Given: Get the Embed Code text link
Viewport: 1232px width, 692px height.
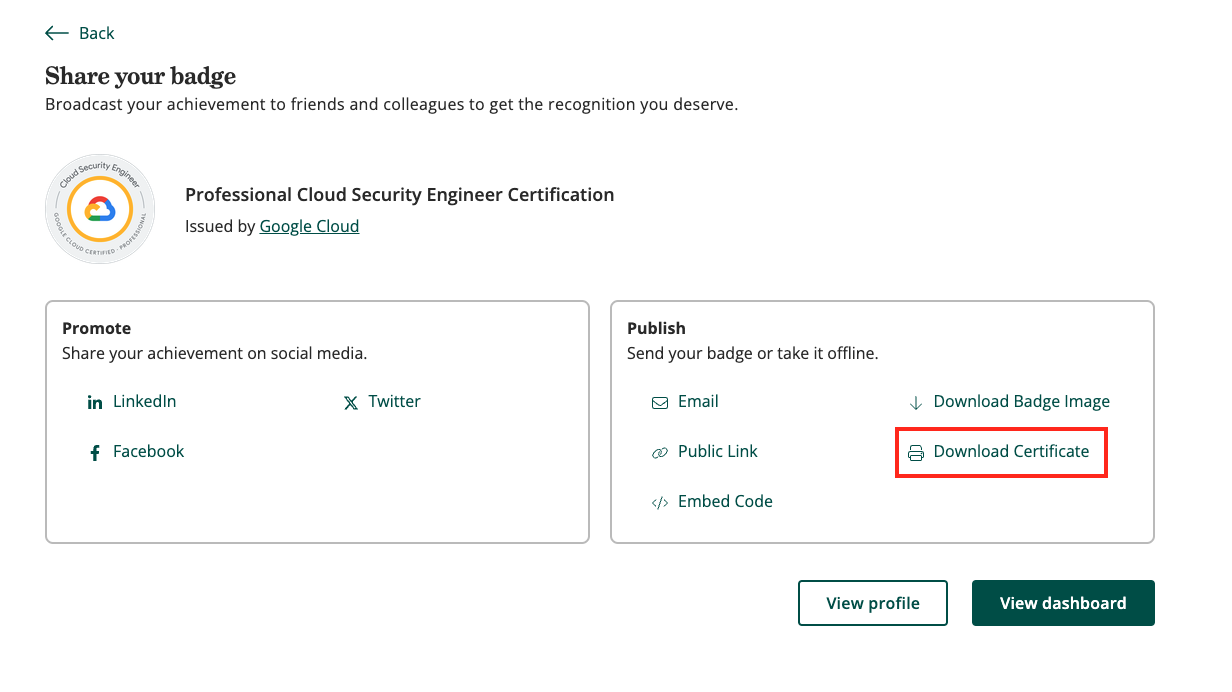Looking at the screenshot, I should click(x=725, y=501).
